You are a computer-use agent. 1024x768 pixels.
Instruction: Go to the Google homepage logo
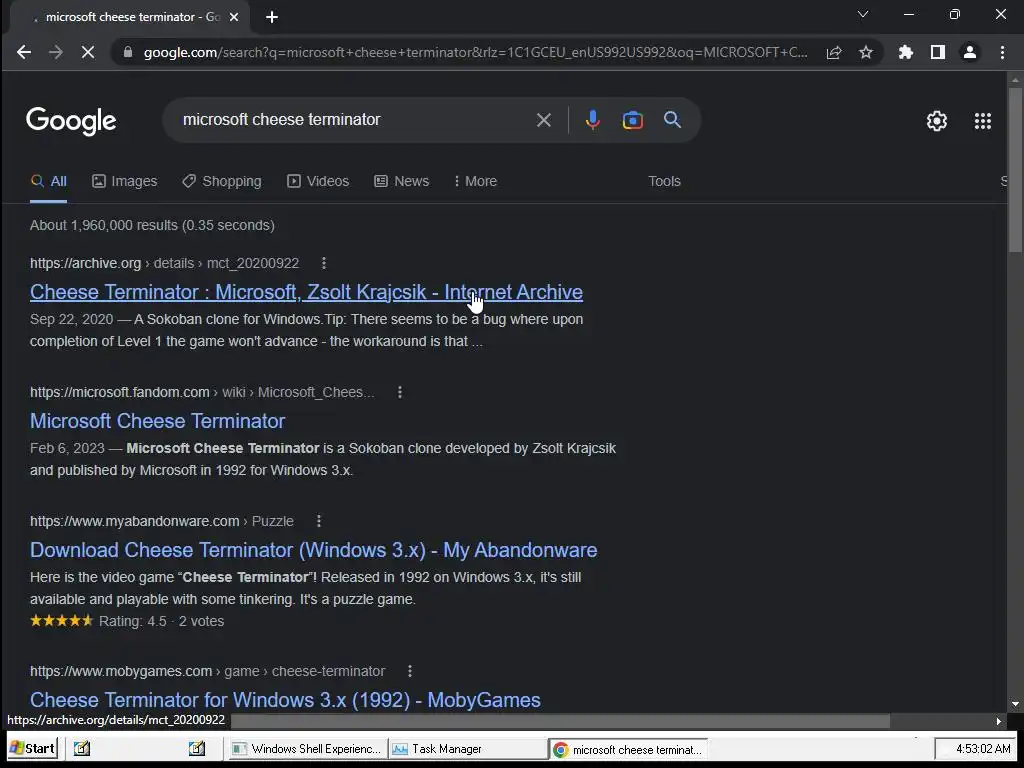click(x=71, y=121)
